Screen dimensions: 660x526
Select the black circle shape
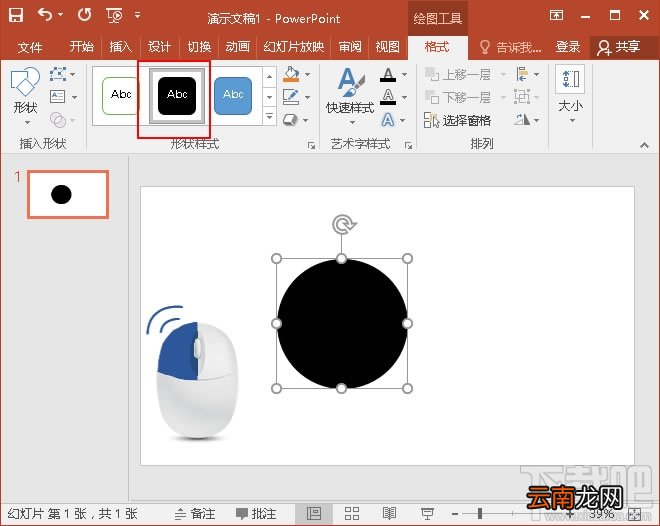click(342, 324)
